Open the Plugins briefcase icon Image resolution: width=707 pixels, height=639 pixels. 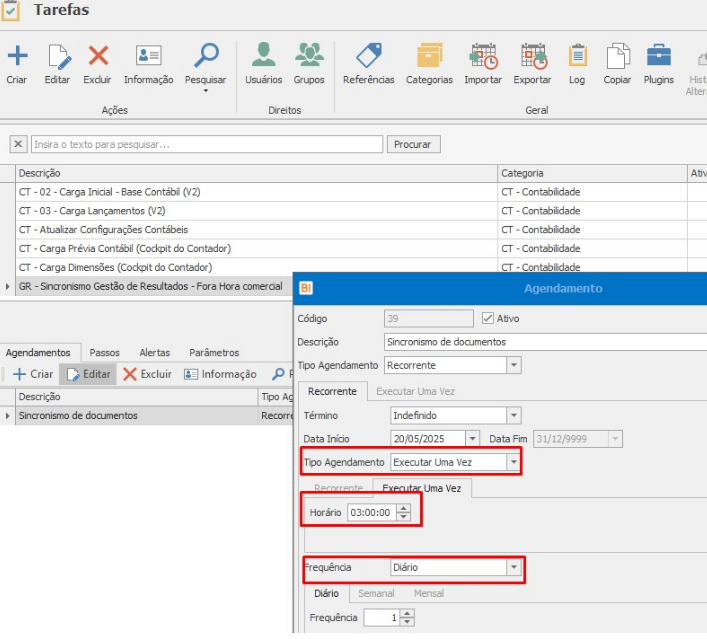pyautogui.click(x=659, y=55)
